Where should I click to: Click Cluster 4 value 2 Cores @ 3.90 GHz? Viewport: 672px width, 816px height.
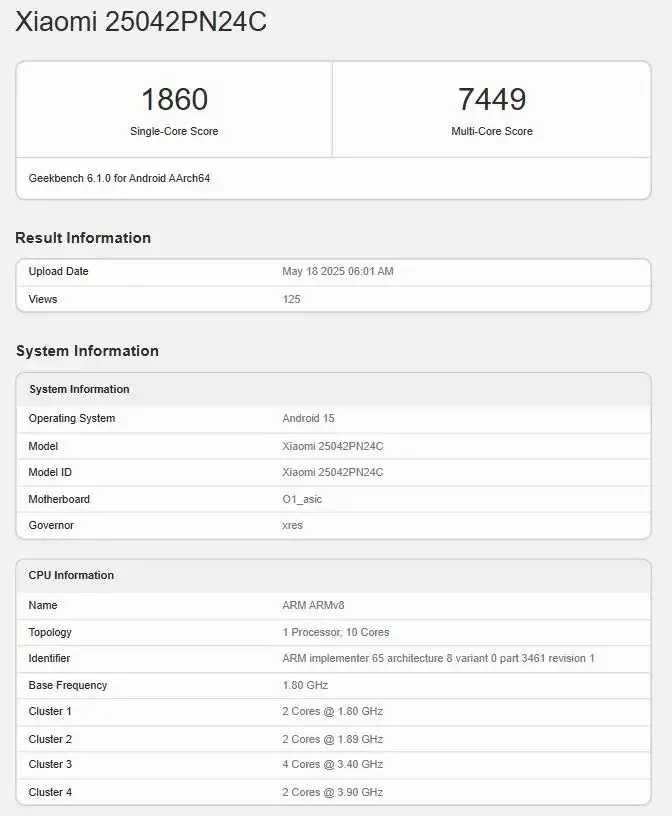click(x=333, y=792)
